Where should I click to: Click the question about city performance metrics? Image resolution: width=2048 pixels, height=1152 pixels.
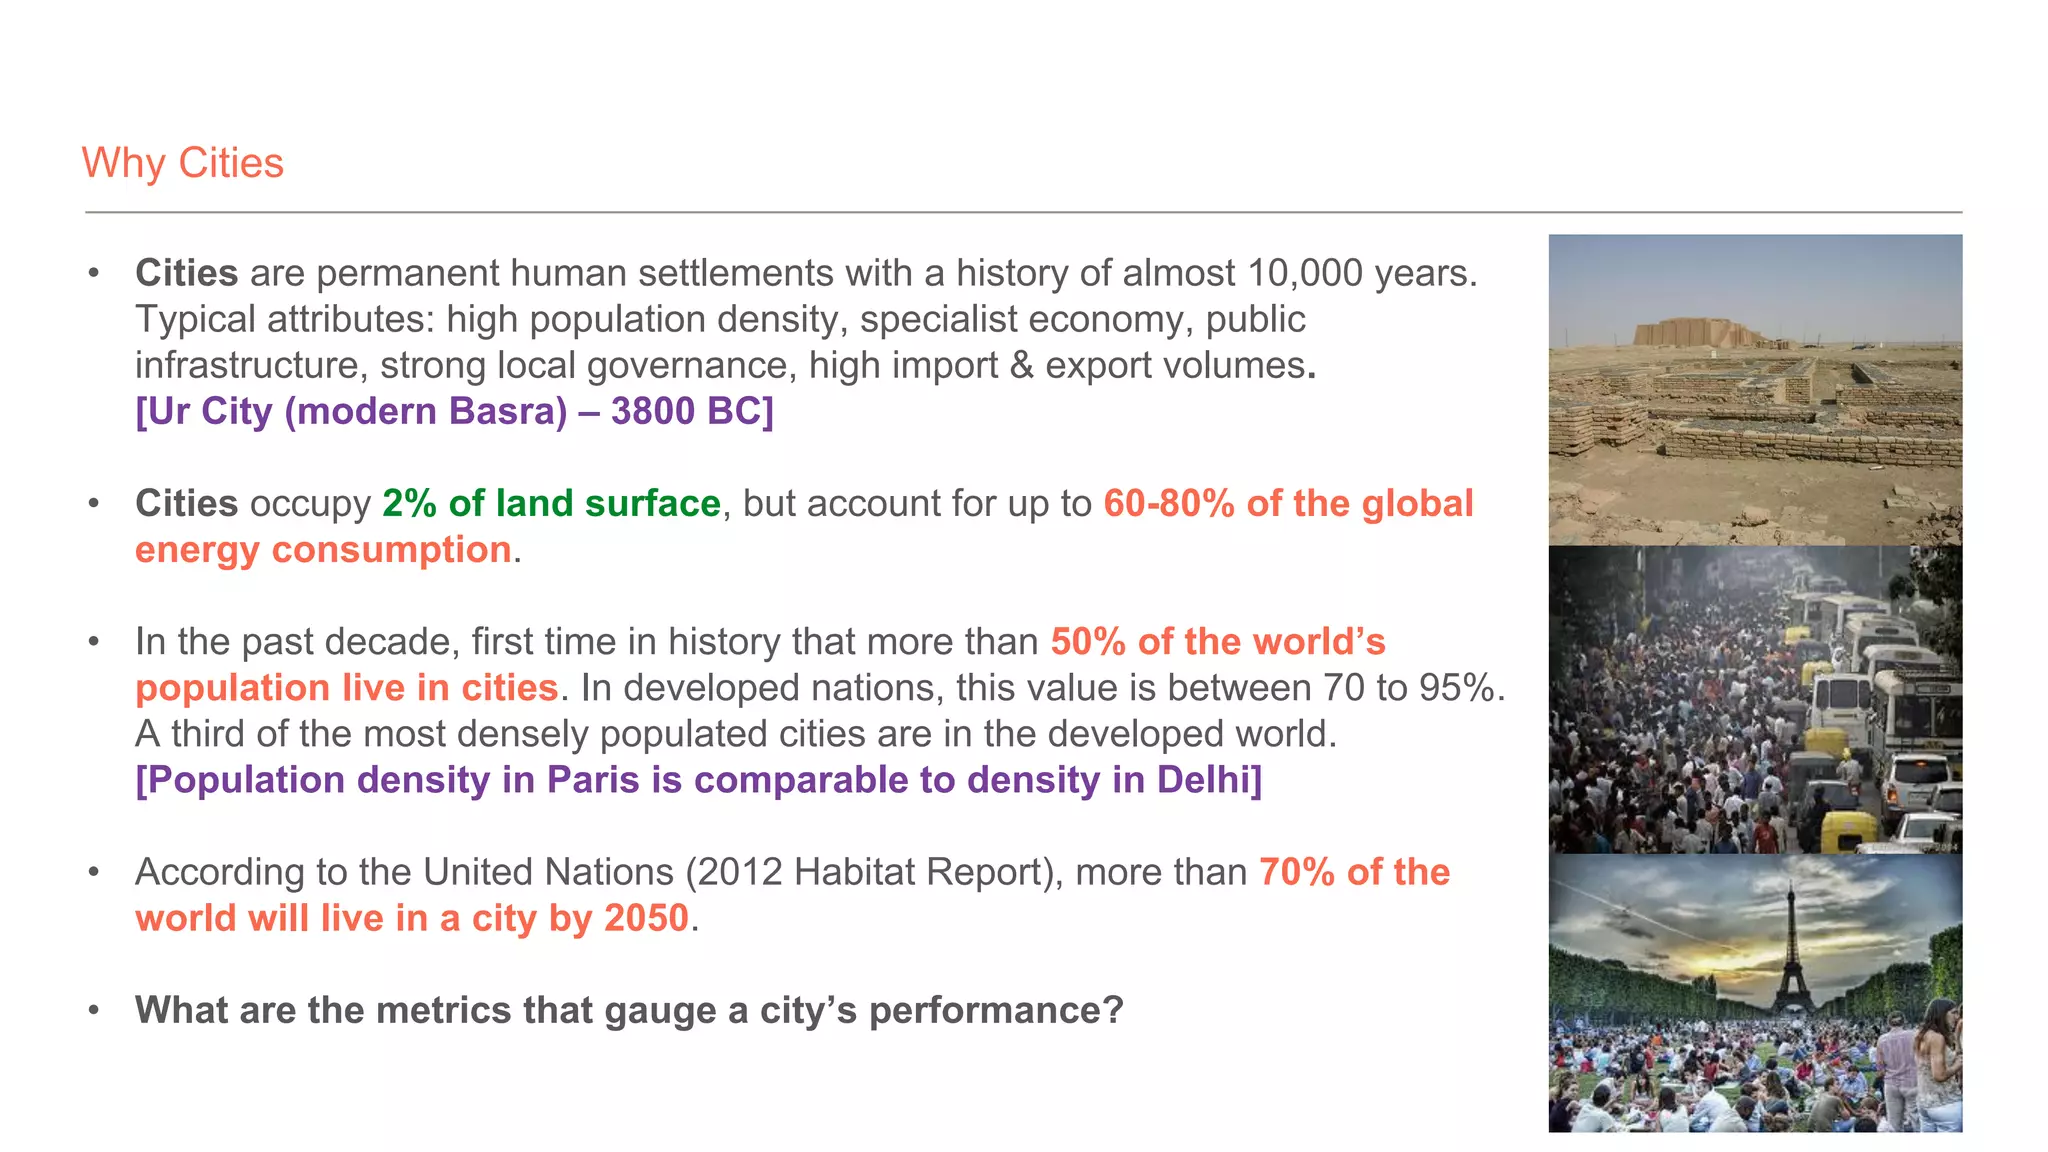pos(629,1010)
